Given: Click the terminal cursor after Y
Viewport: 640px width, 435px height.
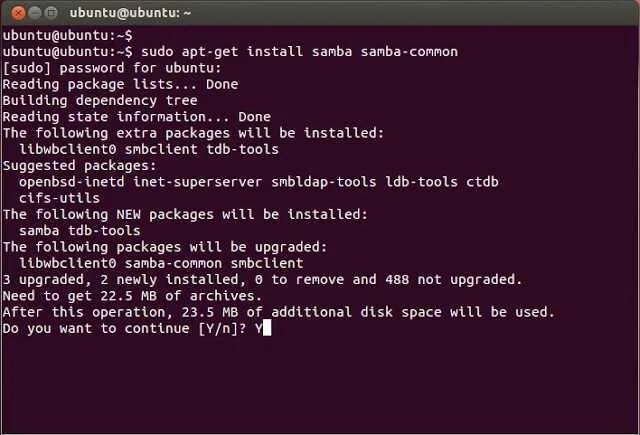Looking at the screenshot, I should [265, 328].
